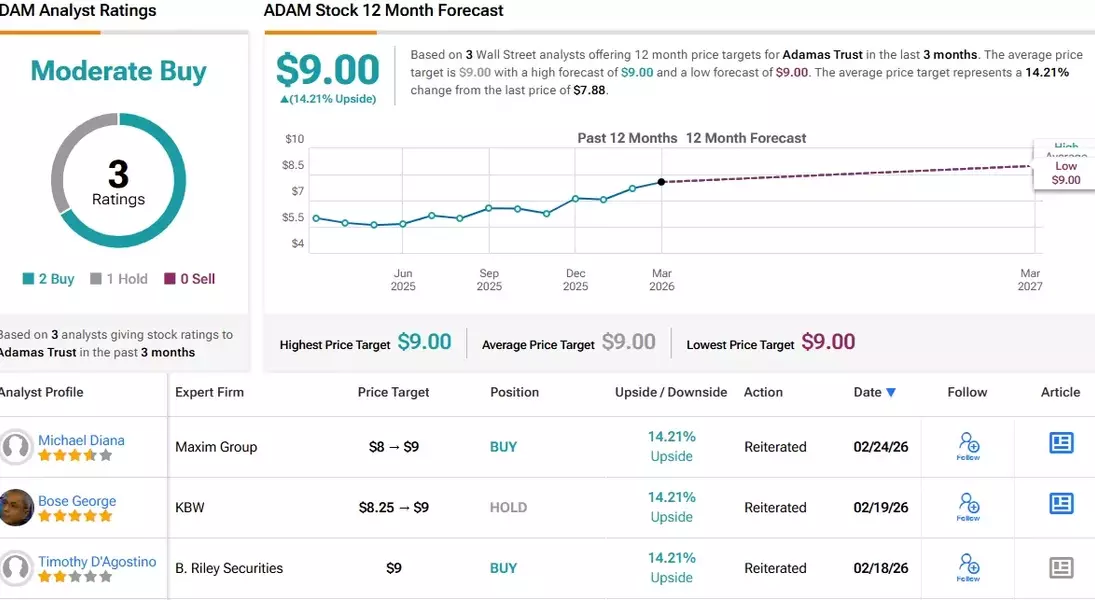Sort by Date using the arrow

[x=891, y=393]
